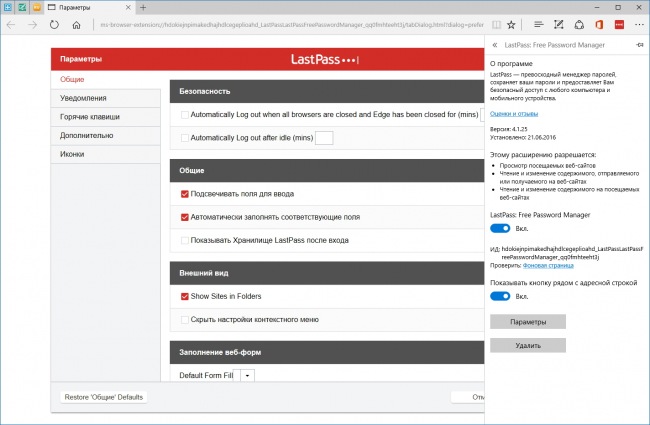Close the Параметры browser tab
The image size is (650, 425).
tap(128, 7)
